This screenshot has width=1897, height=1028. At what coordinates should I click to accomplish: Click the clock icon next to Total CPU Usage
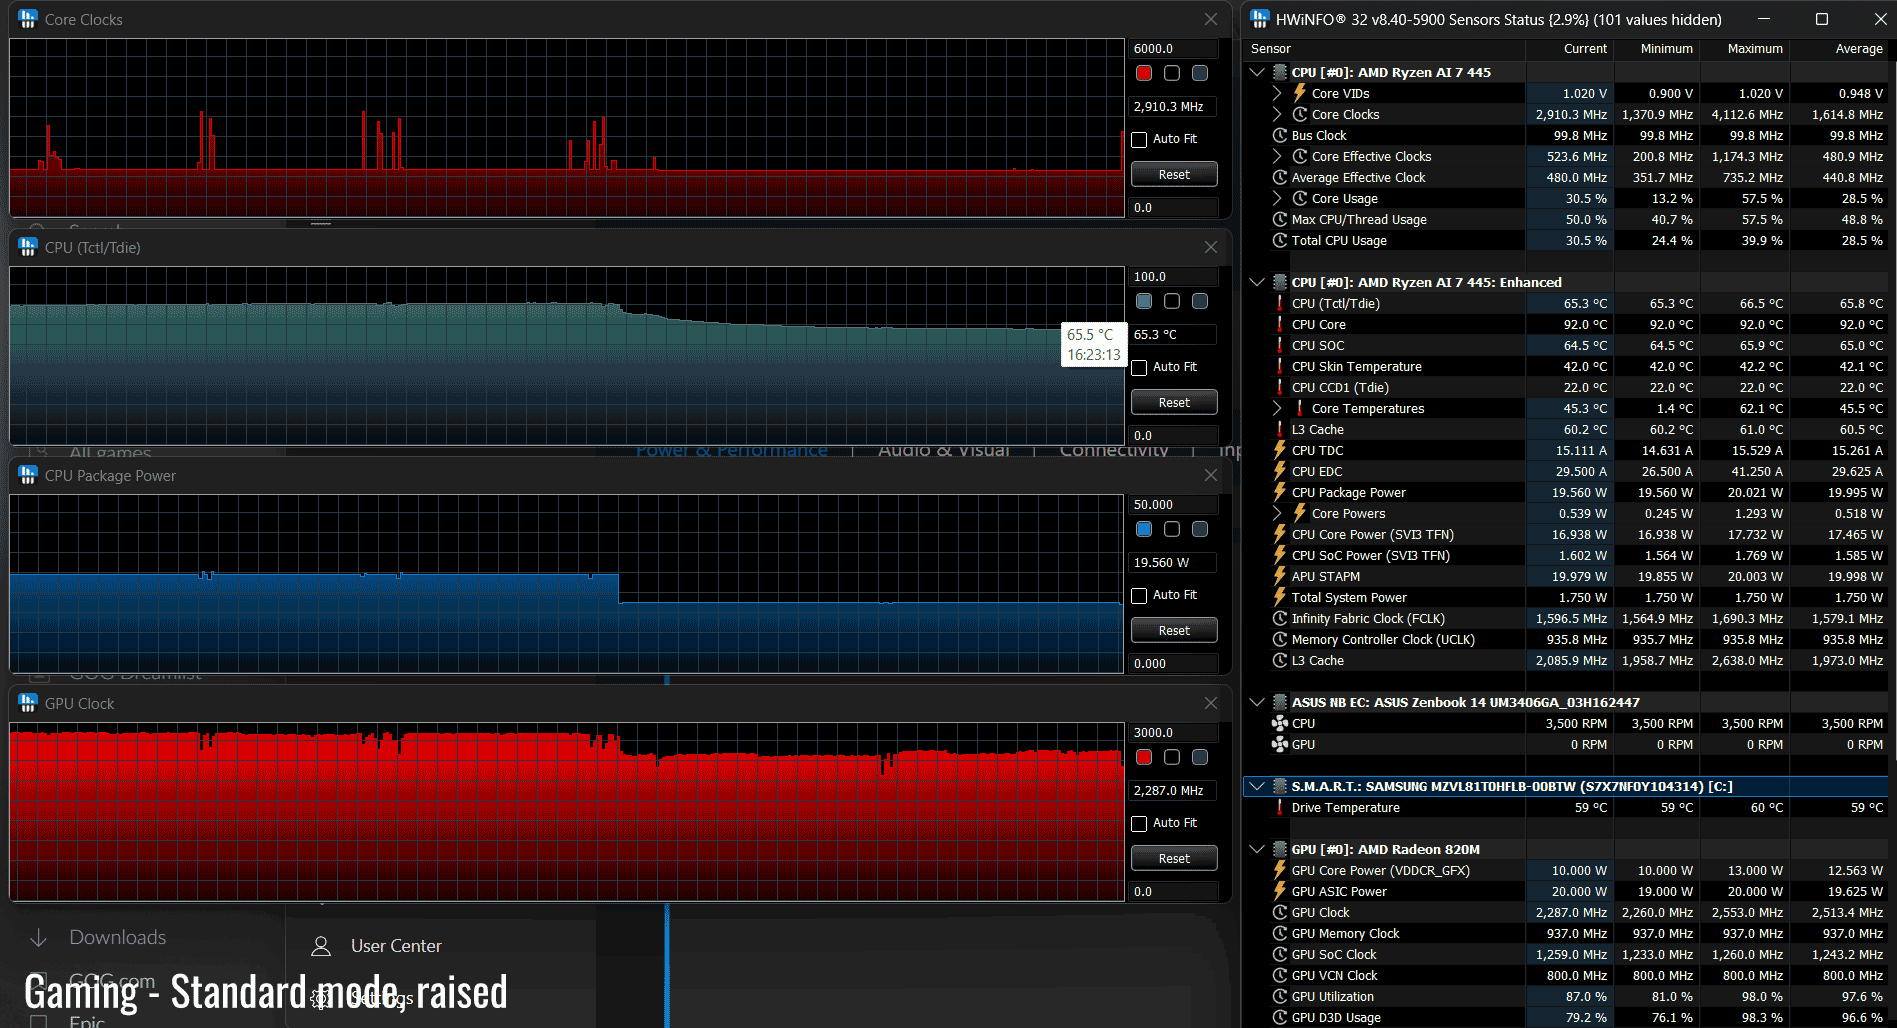tap(1279, 240)
